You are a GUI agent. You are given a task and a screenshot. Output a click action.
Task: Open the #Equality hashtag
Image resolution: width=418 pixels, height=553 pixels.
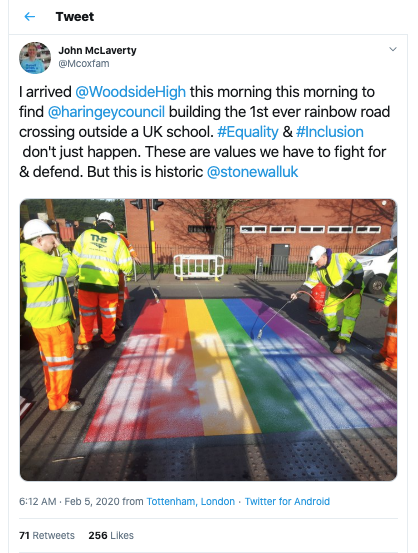[x=248, y=132]
